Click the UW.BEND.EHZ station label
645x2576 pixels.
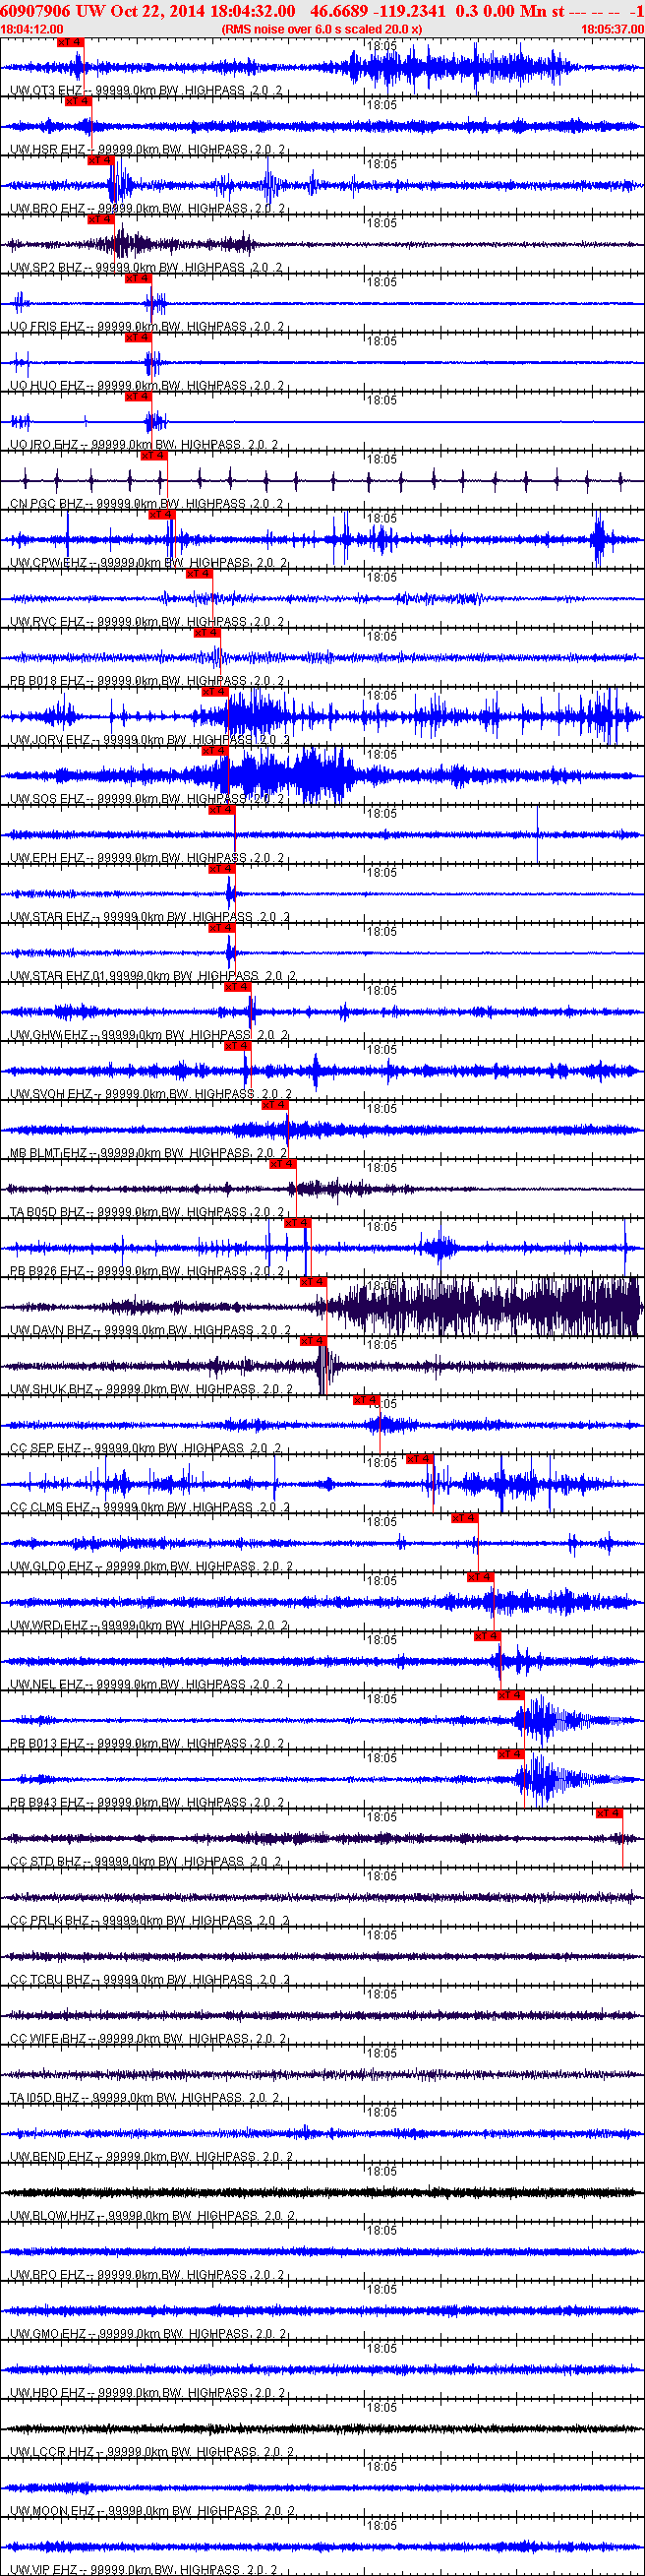point(152,2156)
